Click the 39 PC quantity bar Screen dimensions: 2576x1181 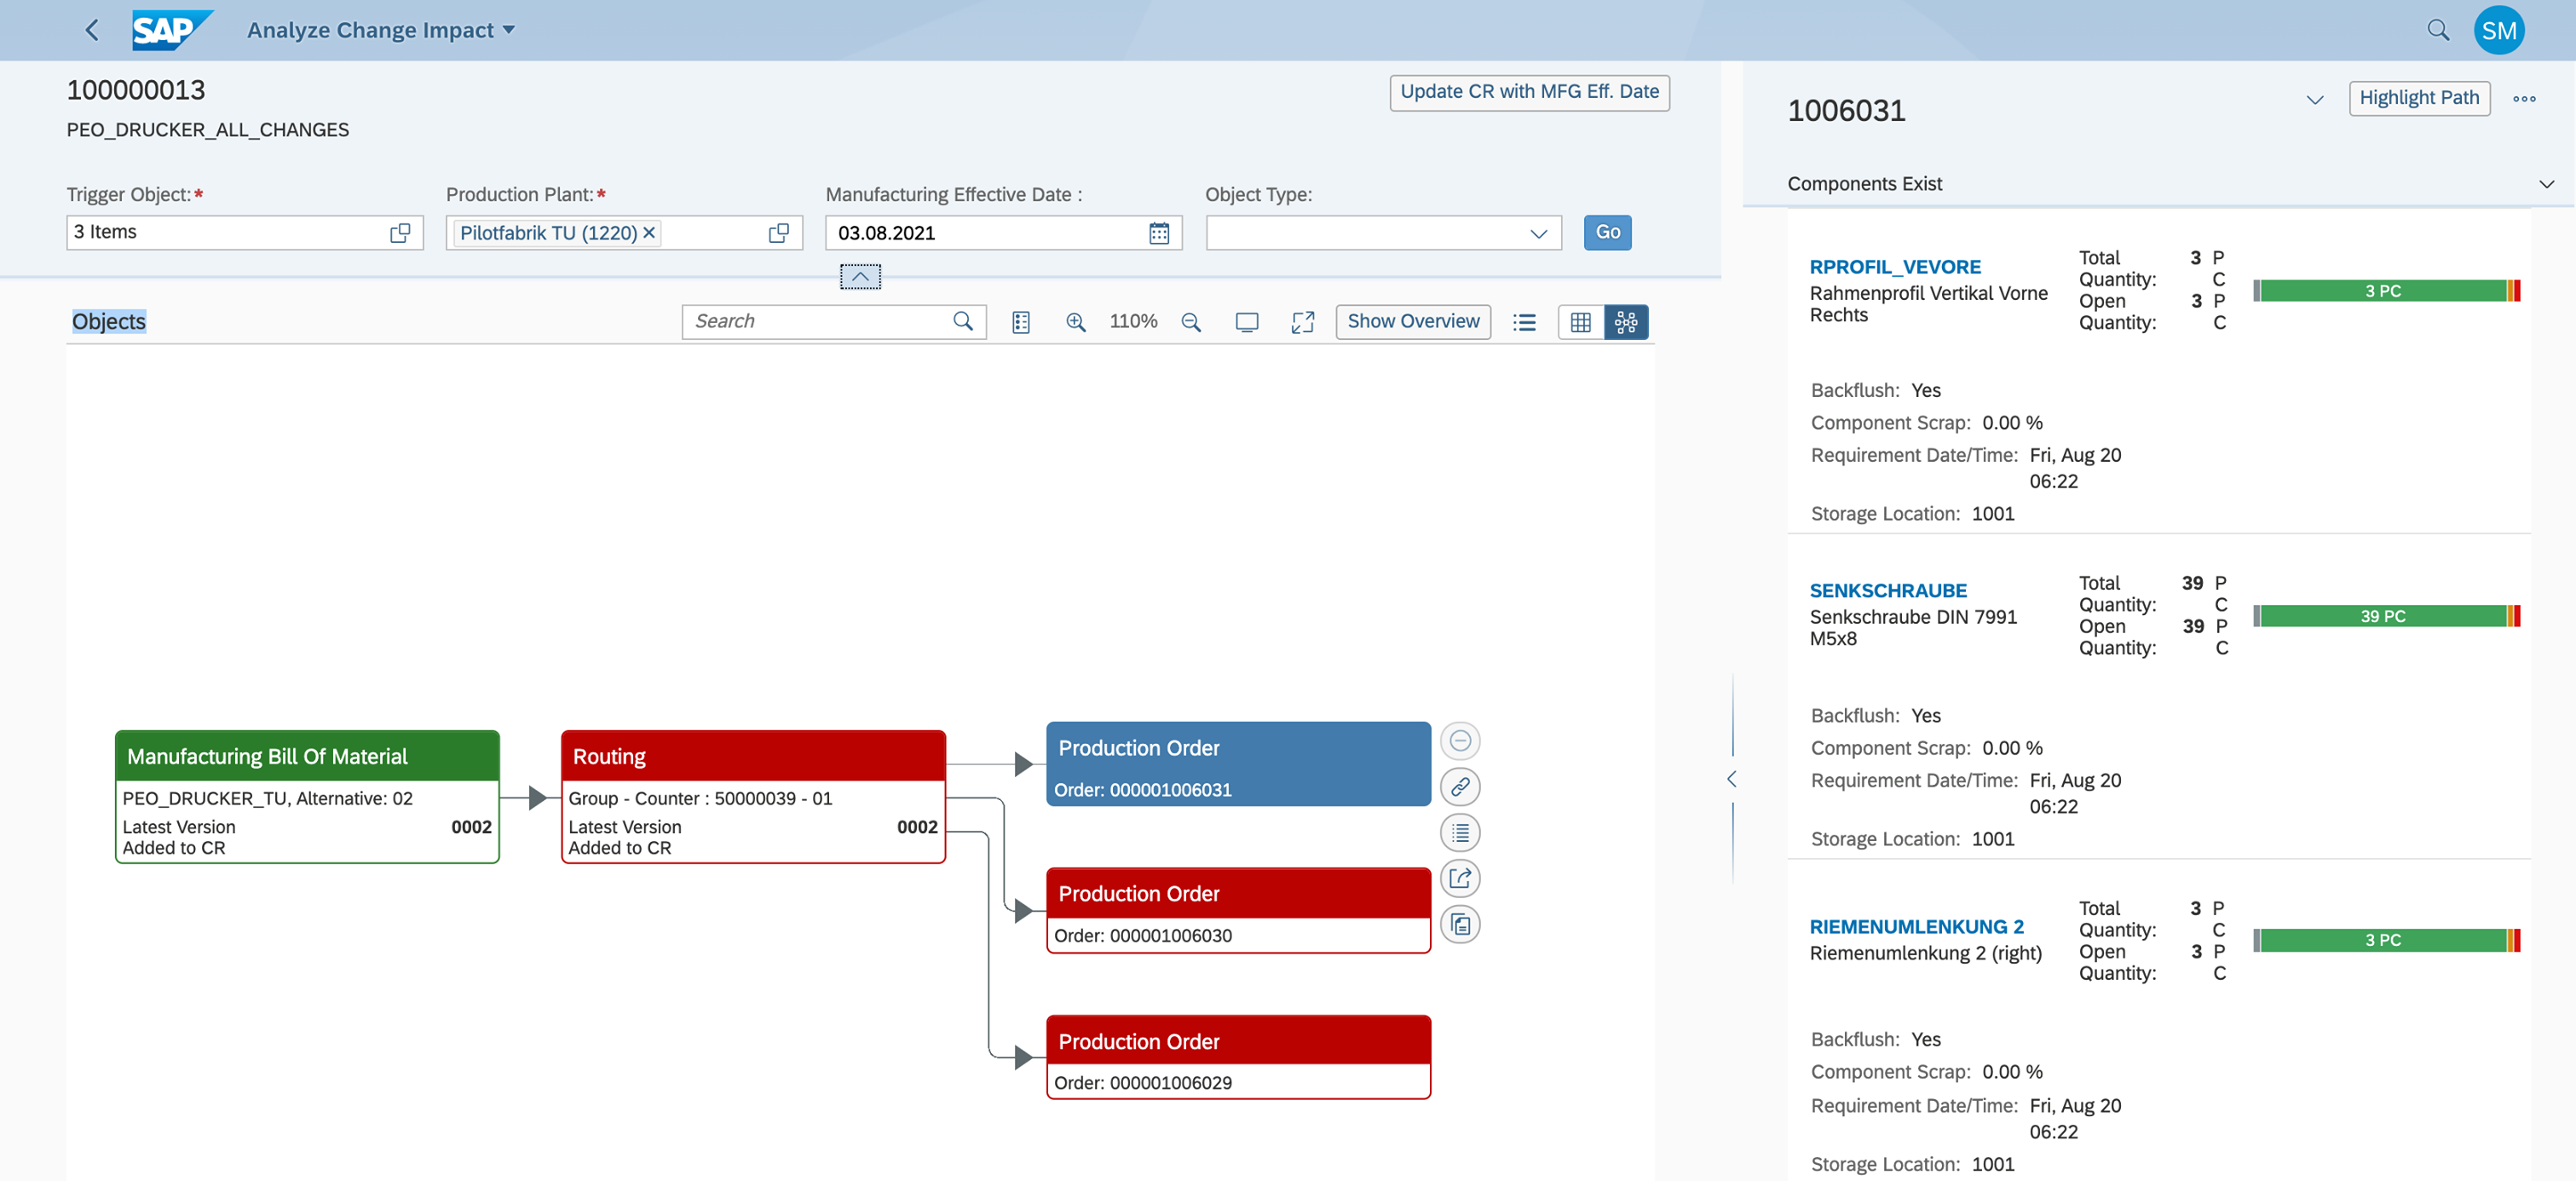[x=2386, y=616]
